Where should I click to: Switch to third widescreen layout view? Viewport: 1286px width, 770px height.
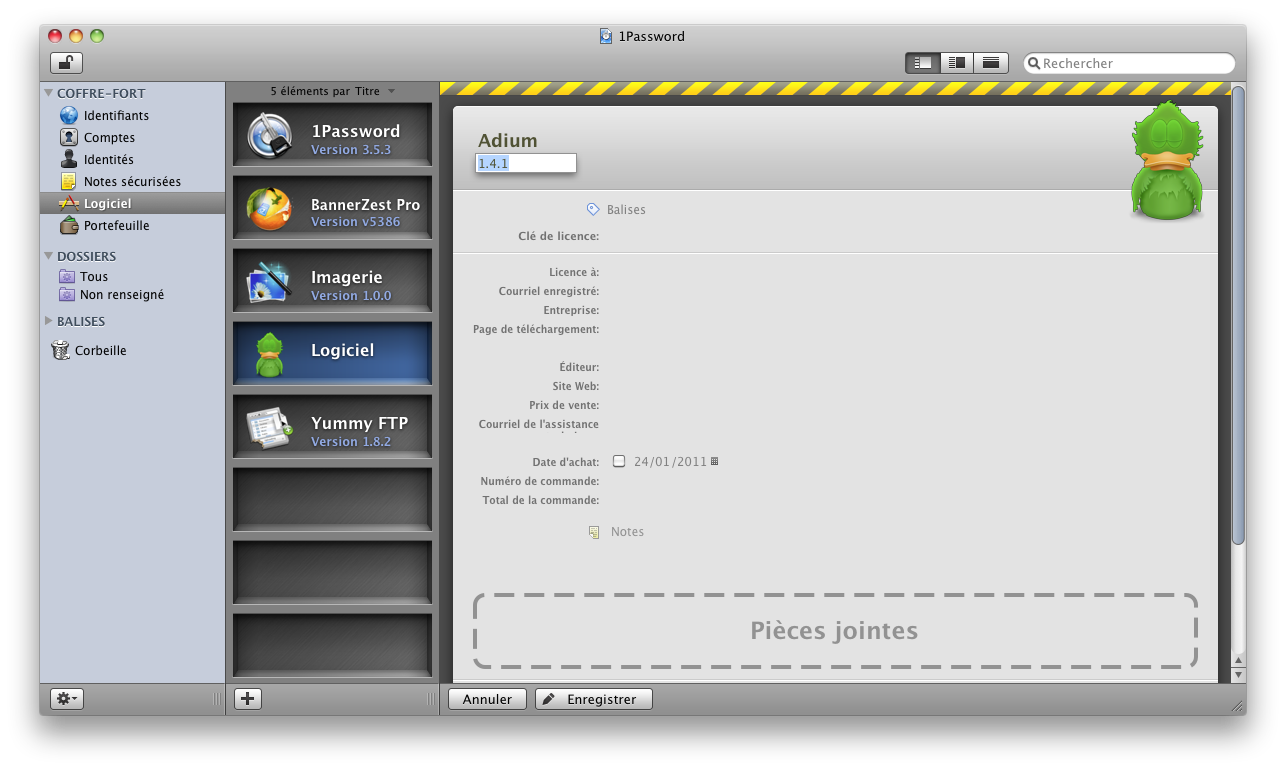[991, 63]
